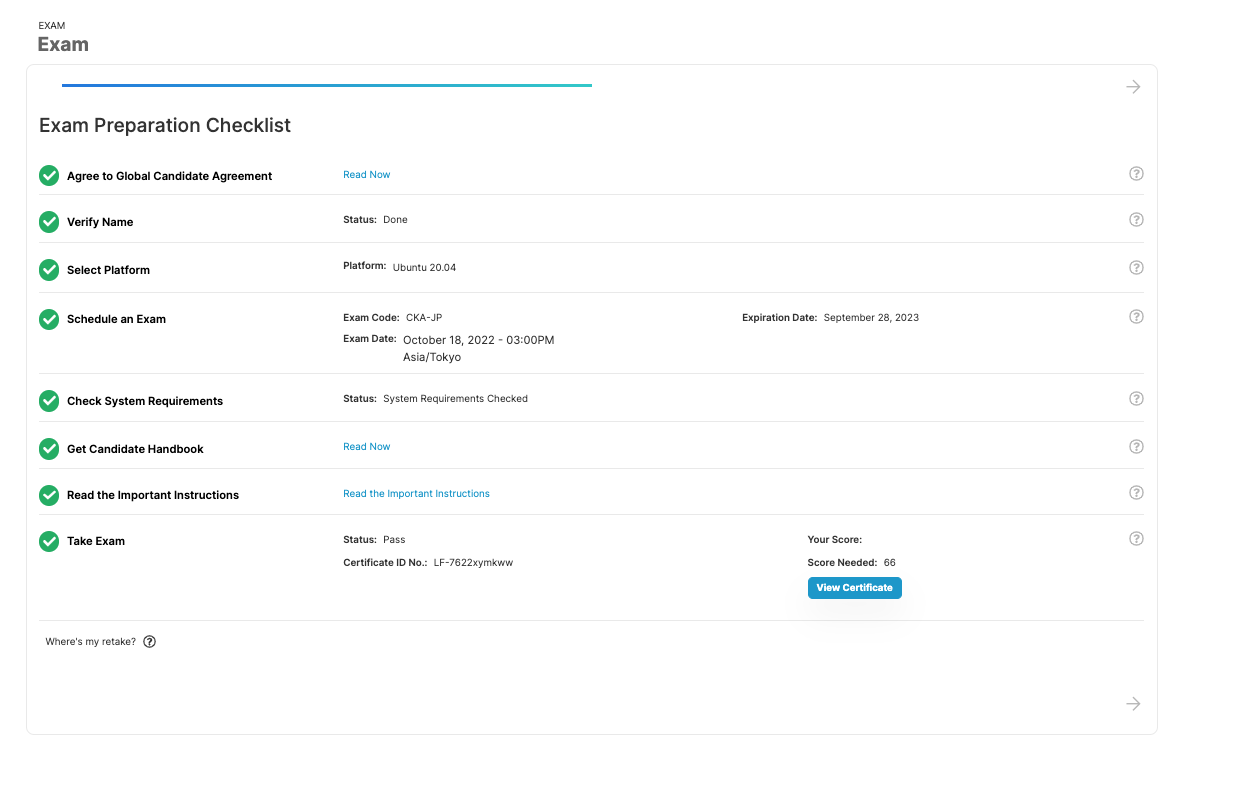Click green check for Verify Name
The image size is (1256, 812).
(x=49, y=222)
